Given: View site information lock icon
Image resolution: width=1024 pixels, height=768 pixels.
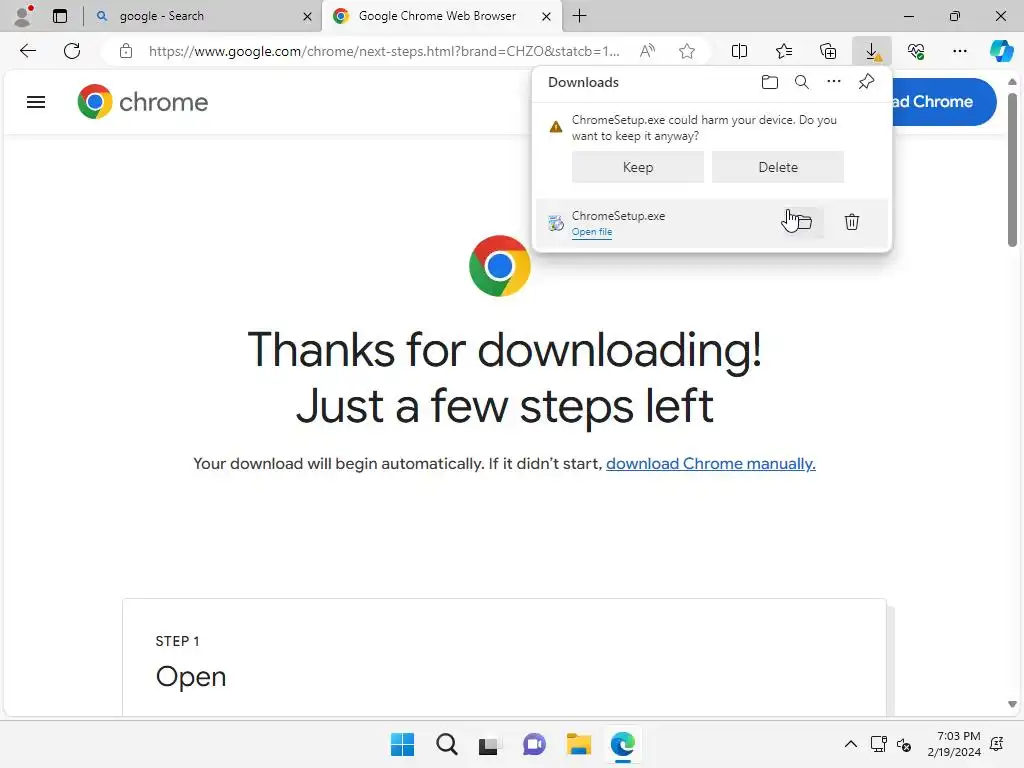Looking at the screenshot, I should click(x=126, y=51).
